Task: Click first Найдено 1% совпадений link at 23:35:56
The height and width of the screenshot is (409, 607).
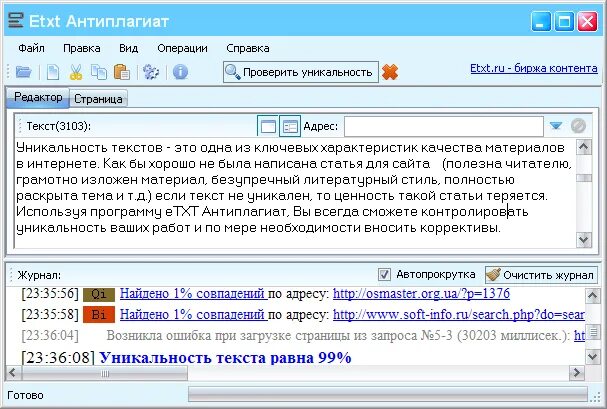Action: click(194, 294)
